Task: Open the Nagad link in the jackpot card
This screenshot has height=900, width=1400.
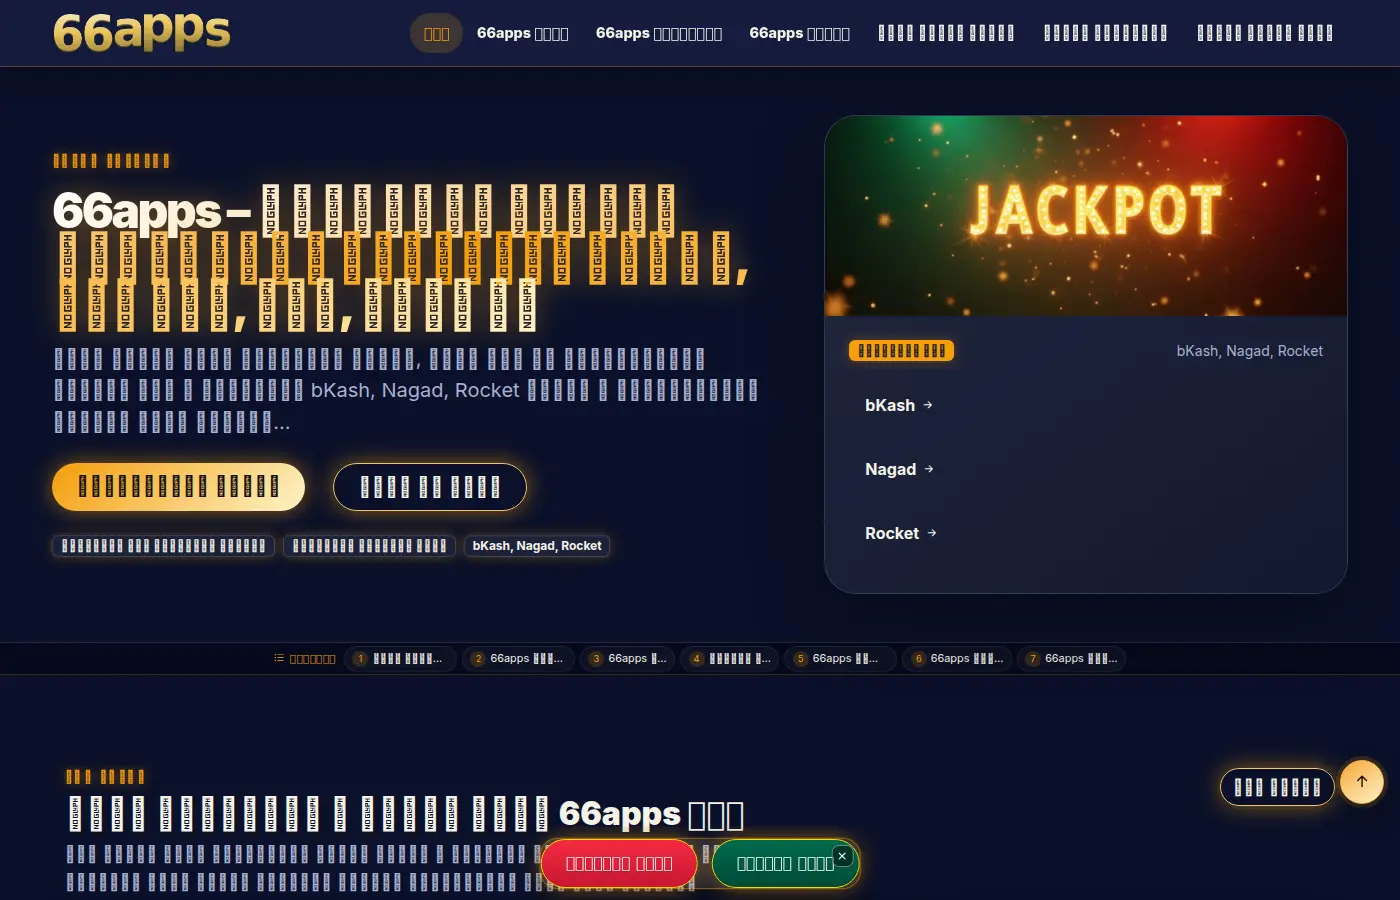Action: 899,469
